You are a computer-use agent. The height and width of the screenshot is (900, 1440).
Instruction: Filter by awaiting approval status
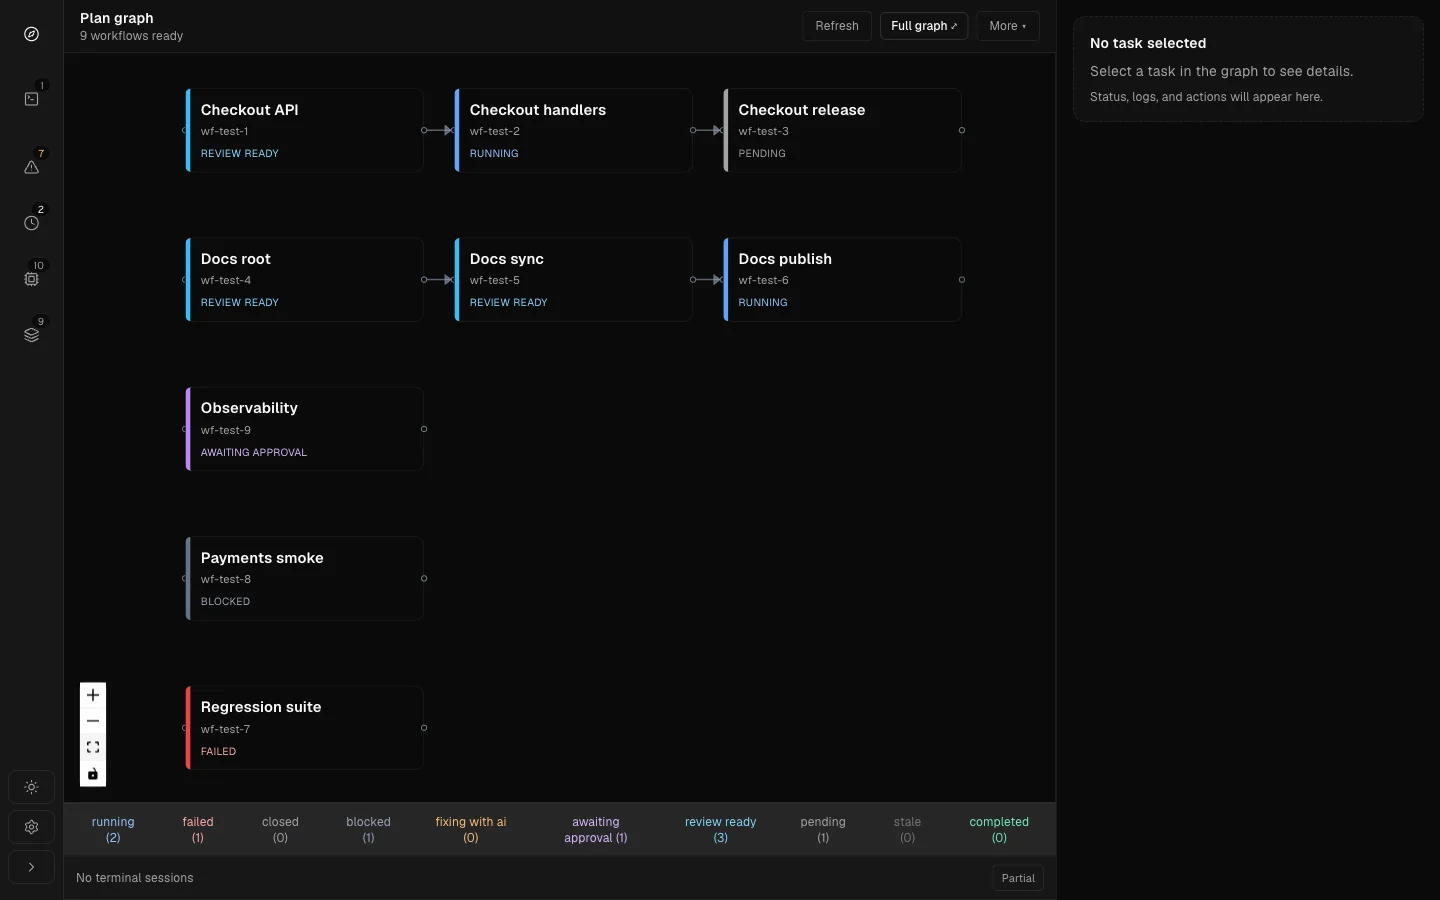[x=596, y=830]
